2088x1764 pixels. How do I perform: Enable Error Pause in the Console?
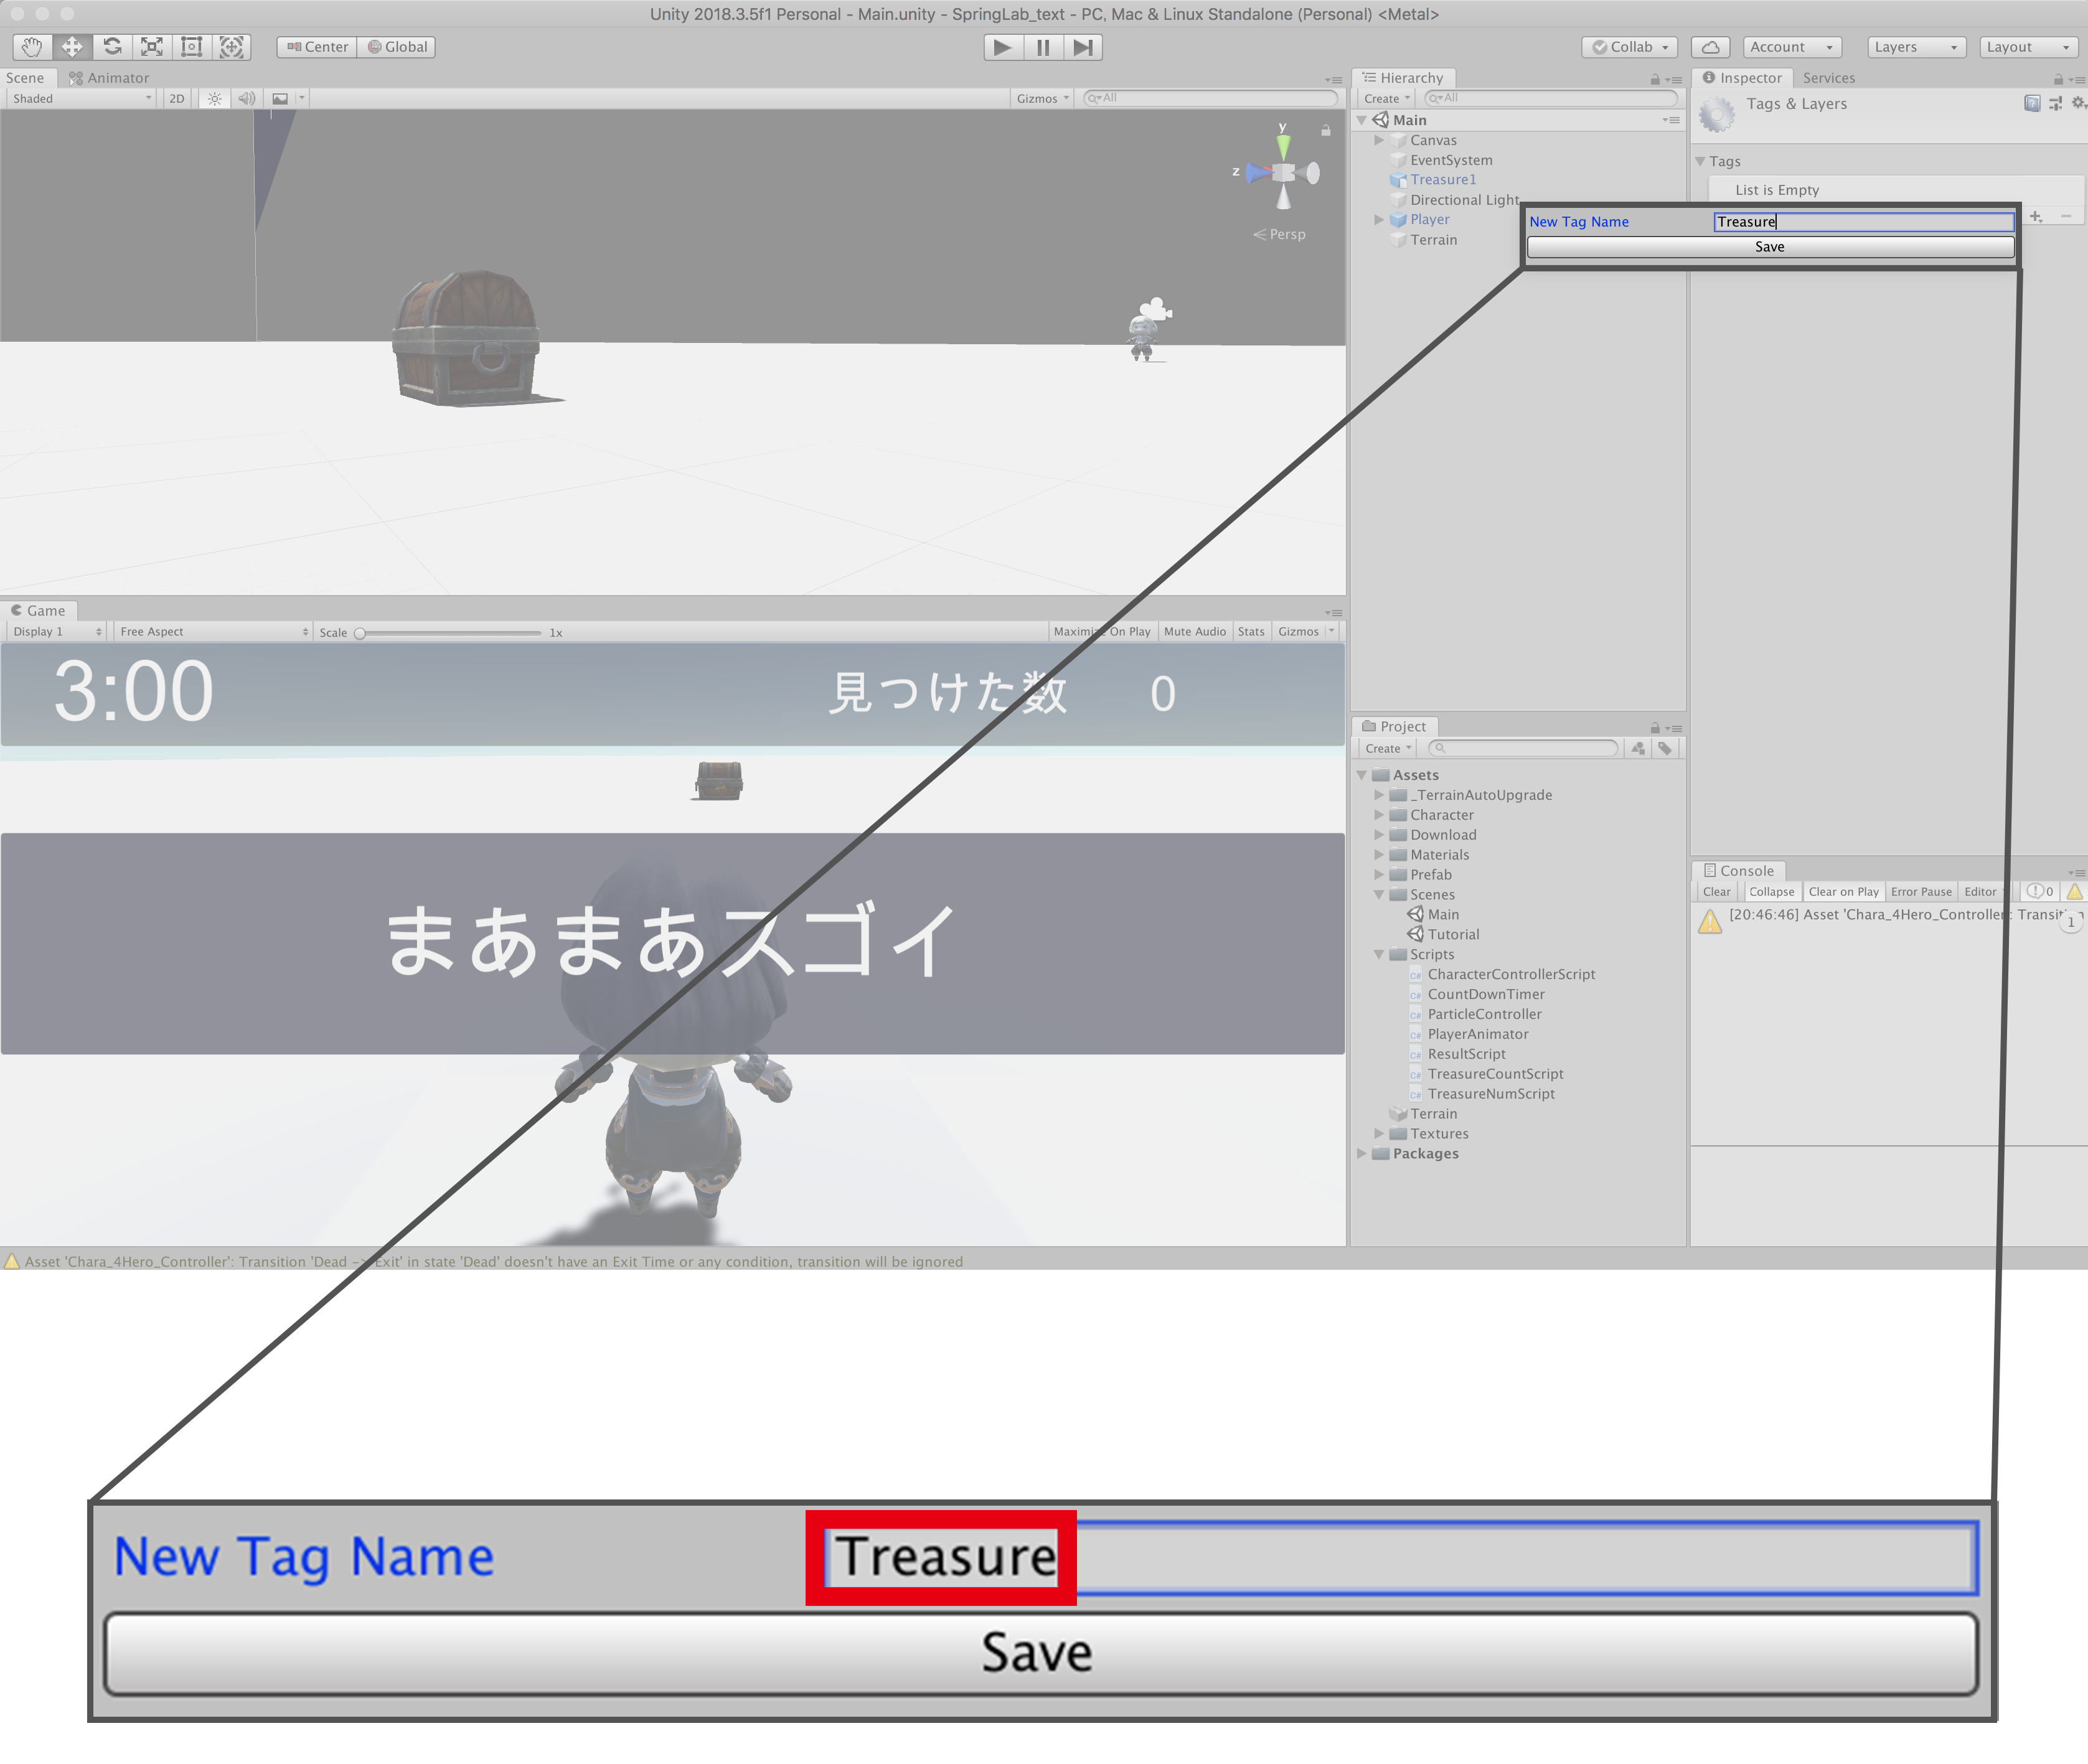coord(1920,891)
